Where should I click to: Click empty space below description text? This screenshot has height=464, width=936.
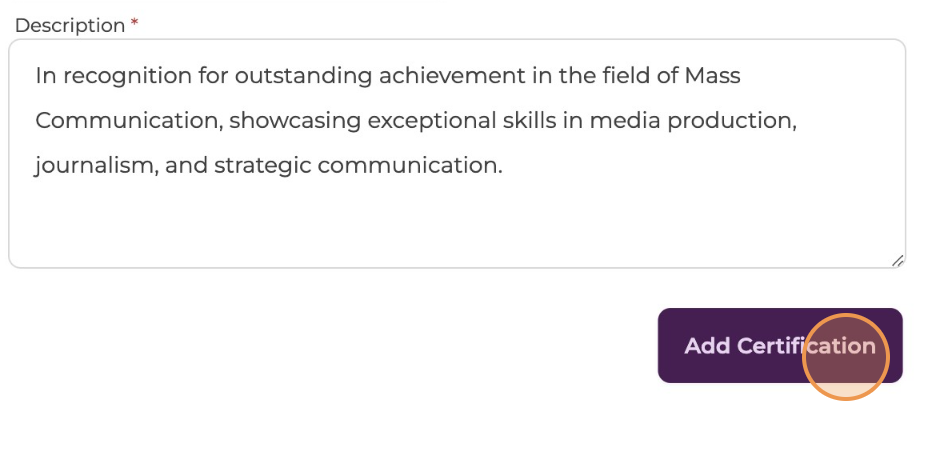457,224
